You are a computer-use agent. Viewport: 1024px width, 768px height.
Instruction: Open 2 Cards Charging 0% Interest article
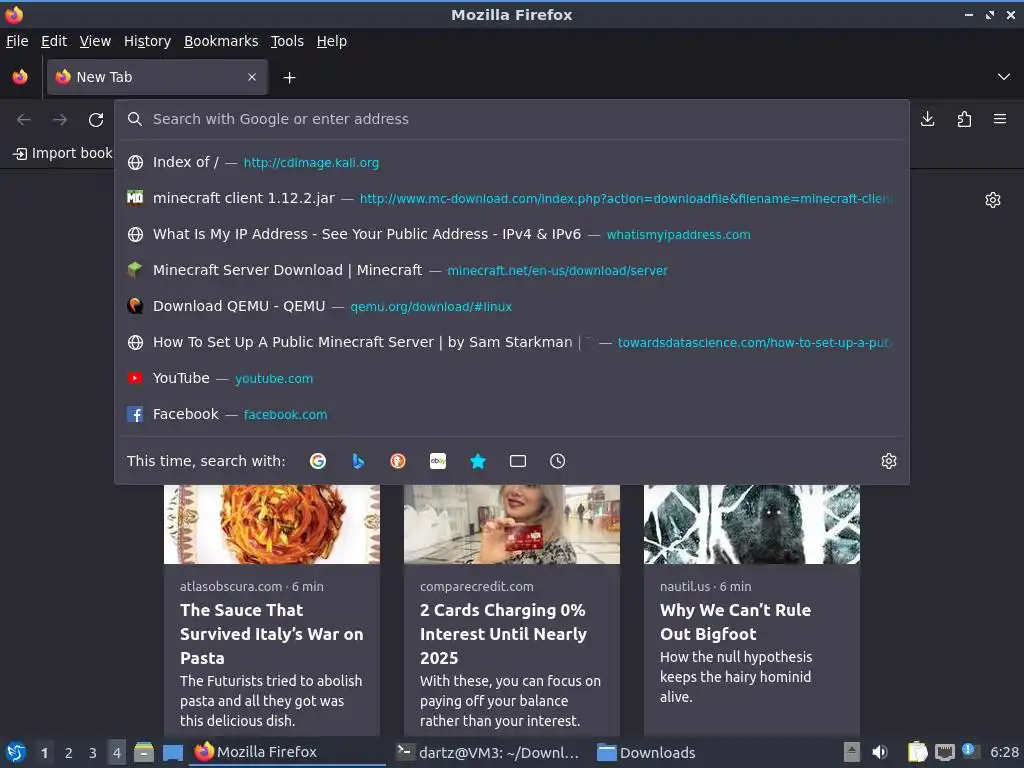504,633
